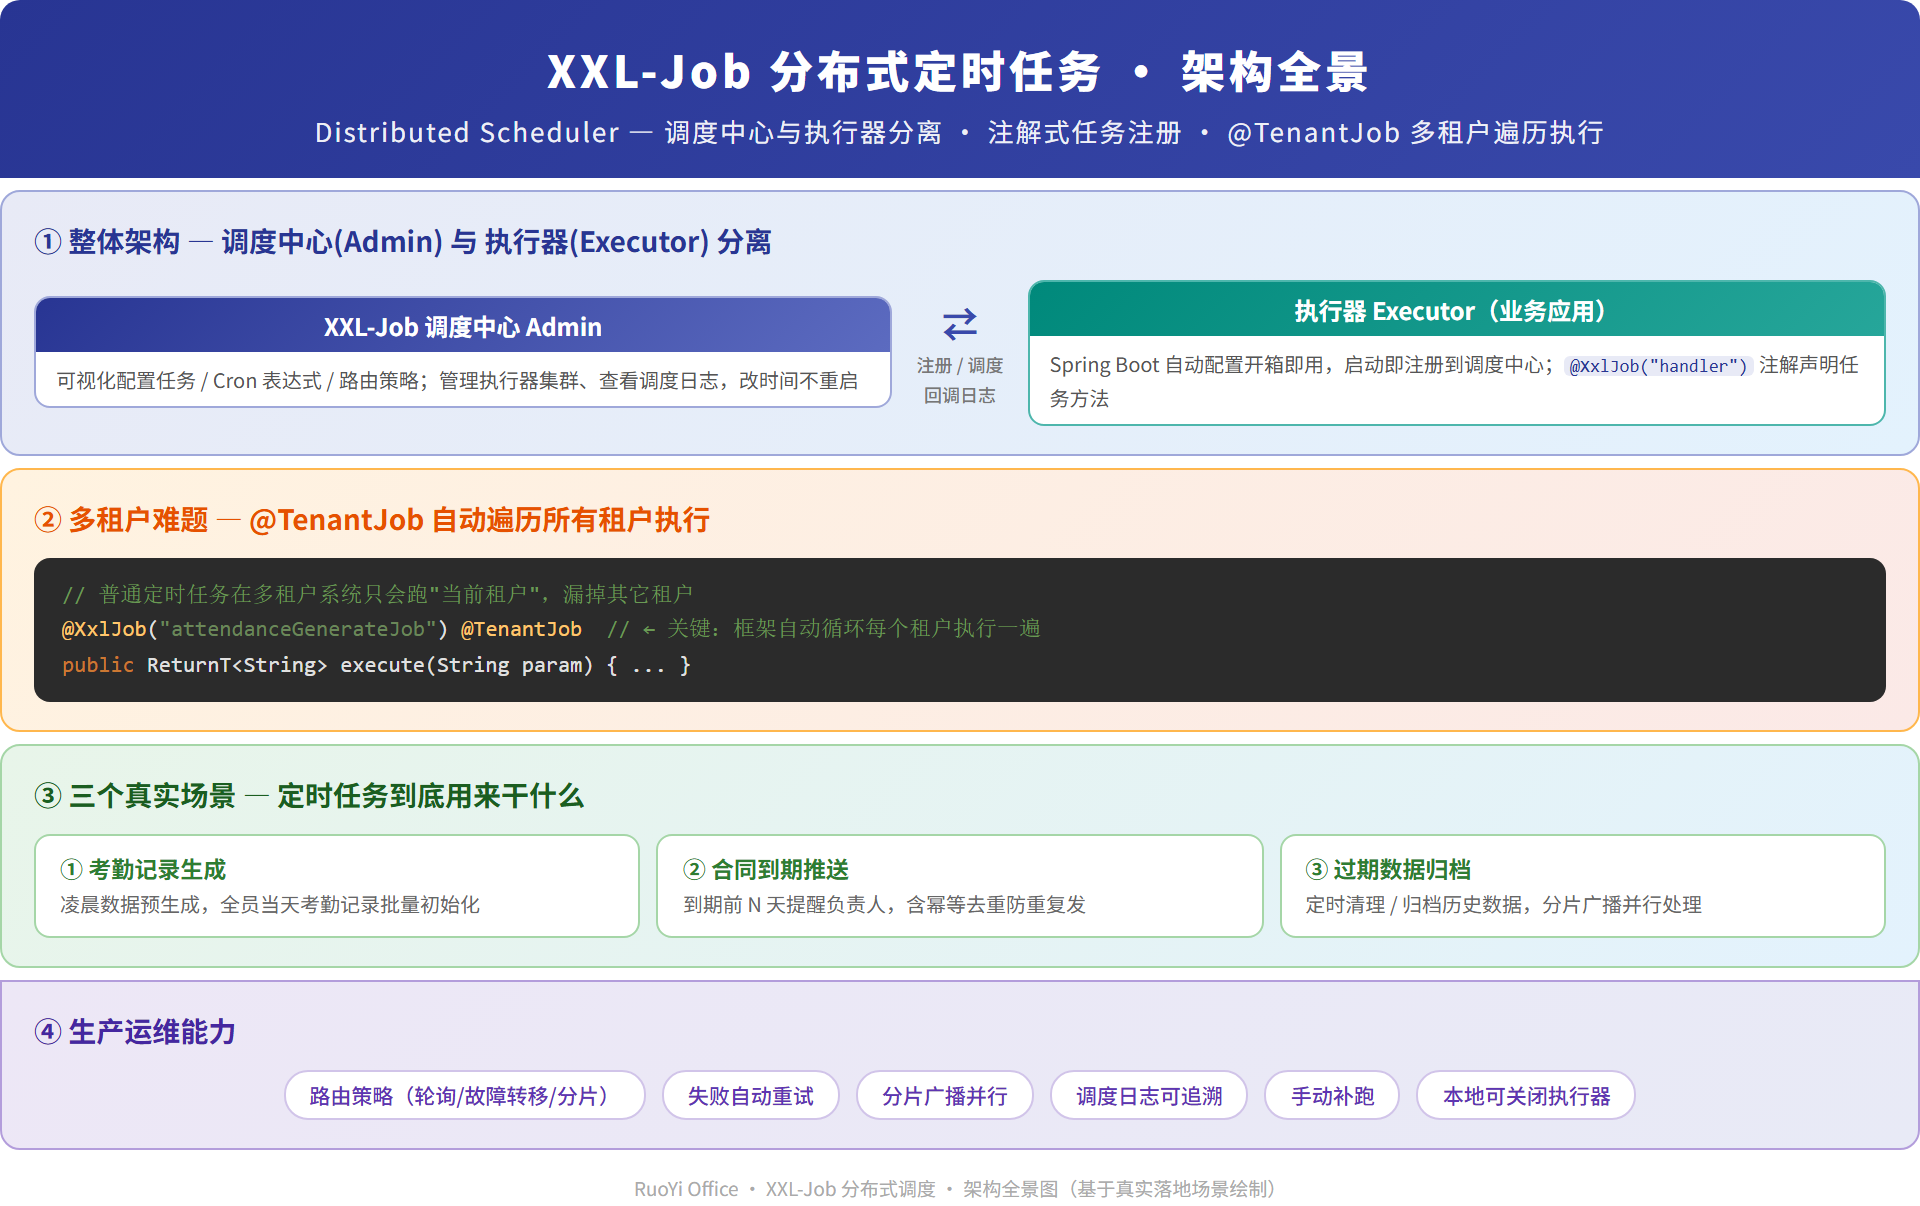Click section heading ① 整体架构
Image resolution: width=1920 pixels, height=1206 pixels.
tap(403, 242)
